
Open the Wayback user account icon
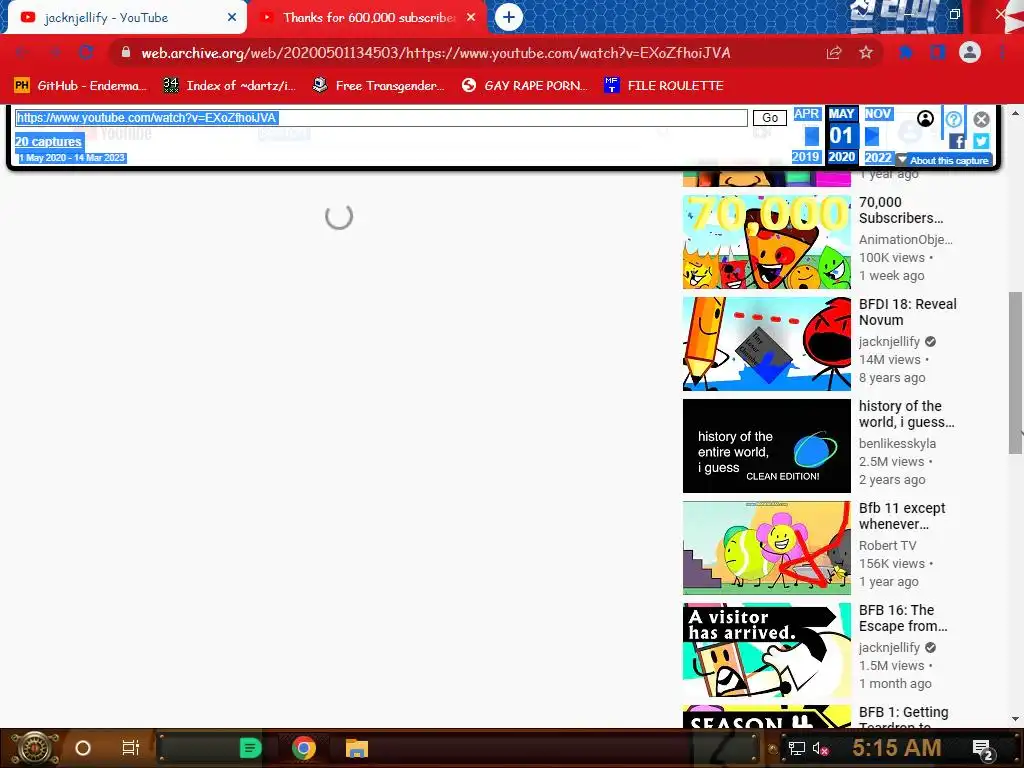(925, 118)
